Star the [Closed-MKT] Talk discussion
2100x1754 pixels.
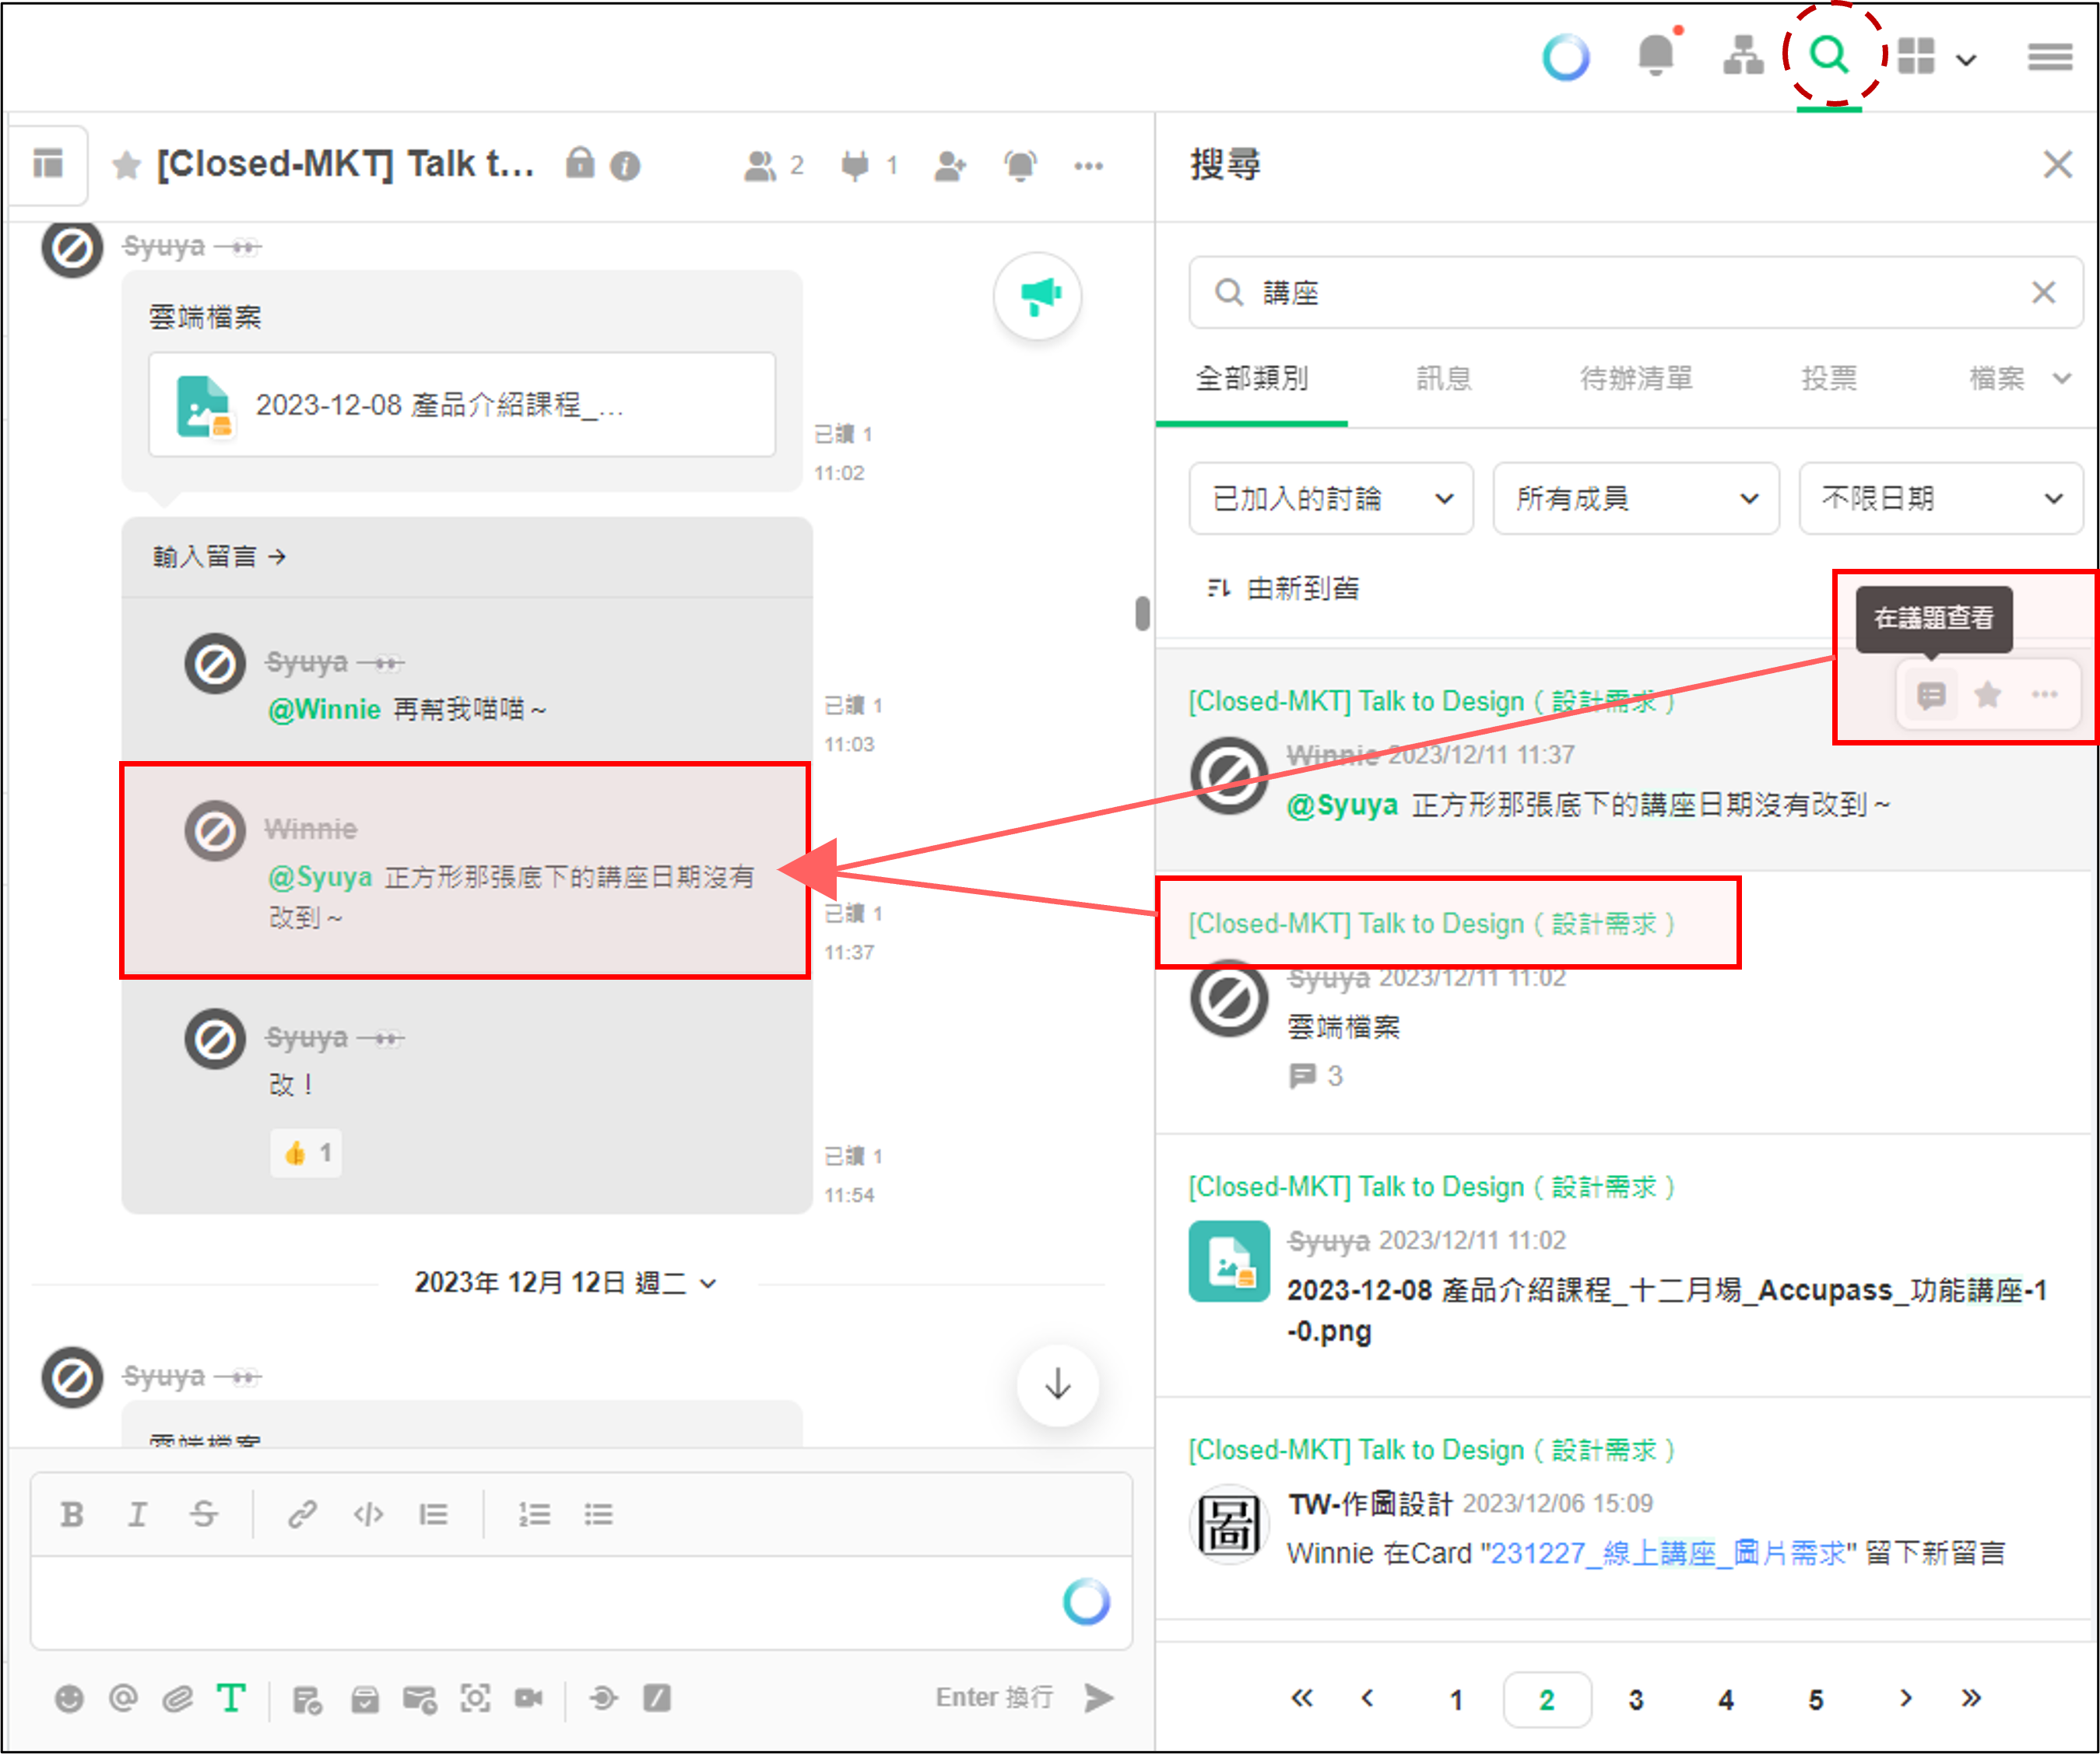click(126, 166)
